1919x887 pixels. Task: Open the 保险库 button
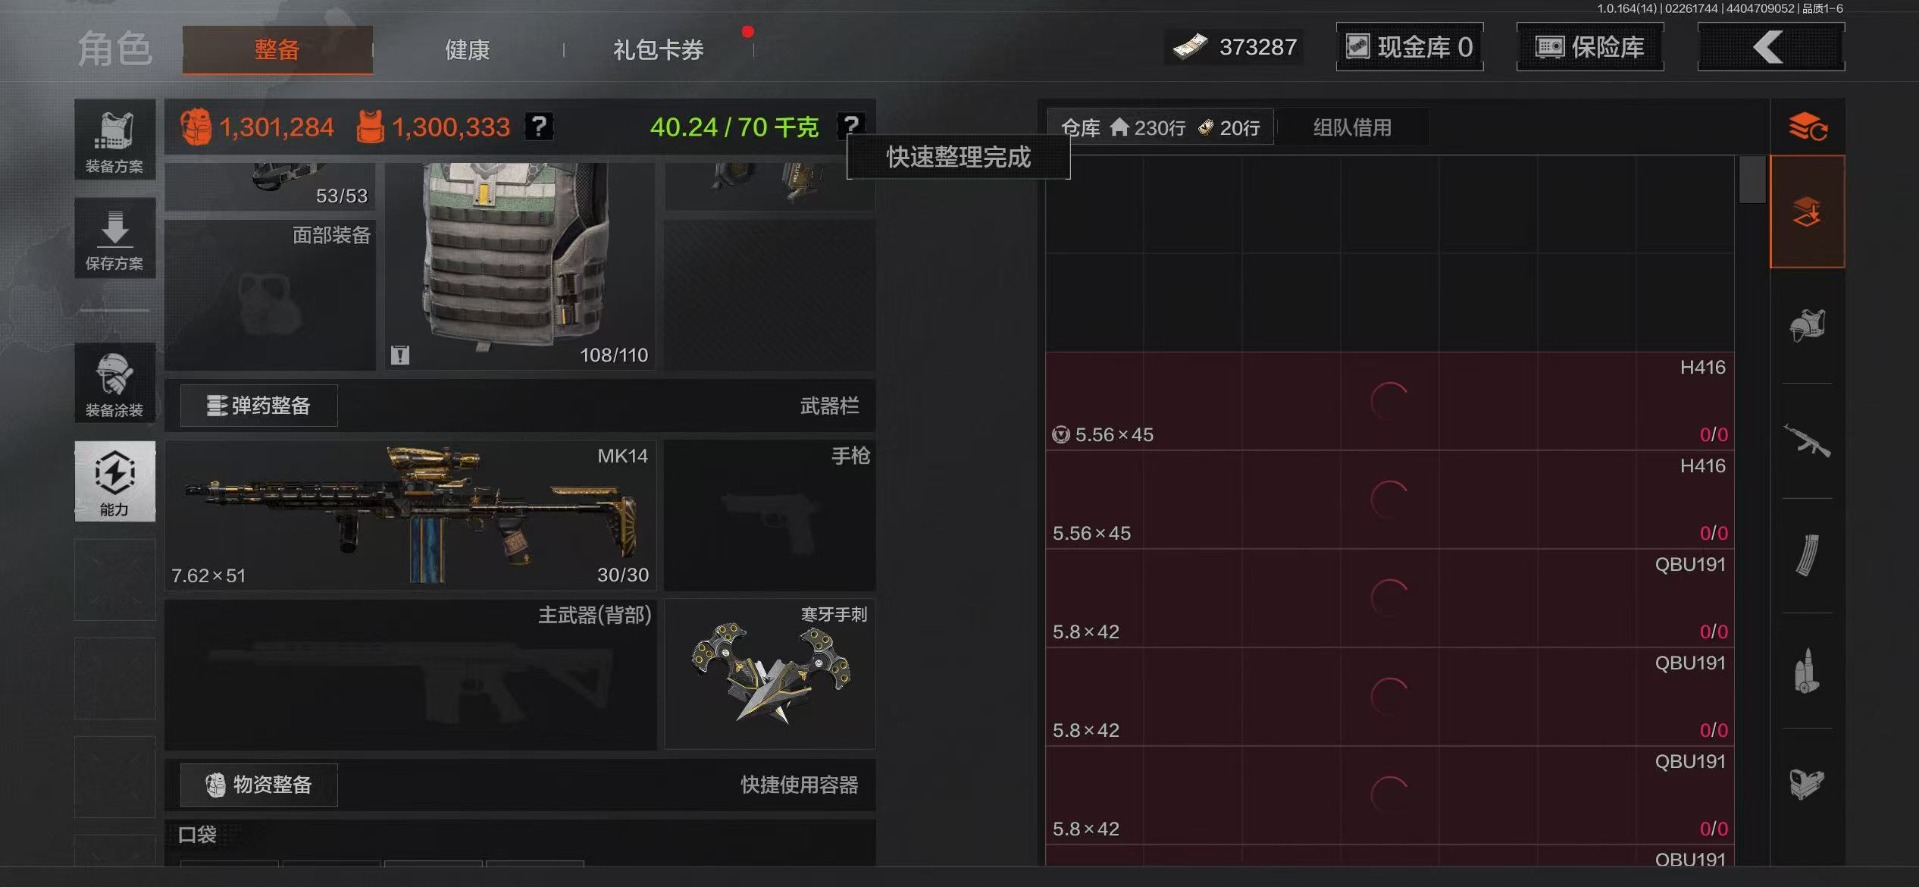[x=1590, y=47]
